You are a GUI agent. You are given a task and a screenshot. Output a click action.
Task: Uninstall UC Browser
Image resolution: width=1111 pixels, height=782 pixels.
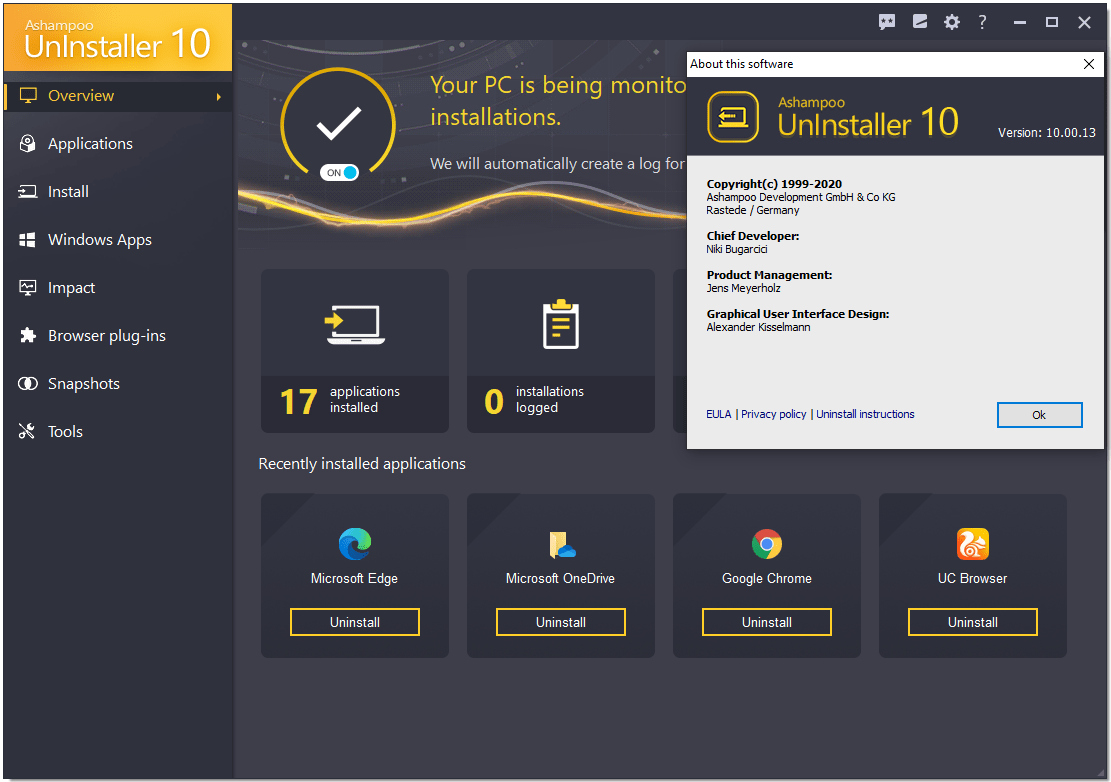(973, 622)
